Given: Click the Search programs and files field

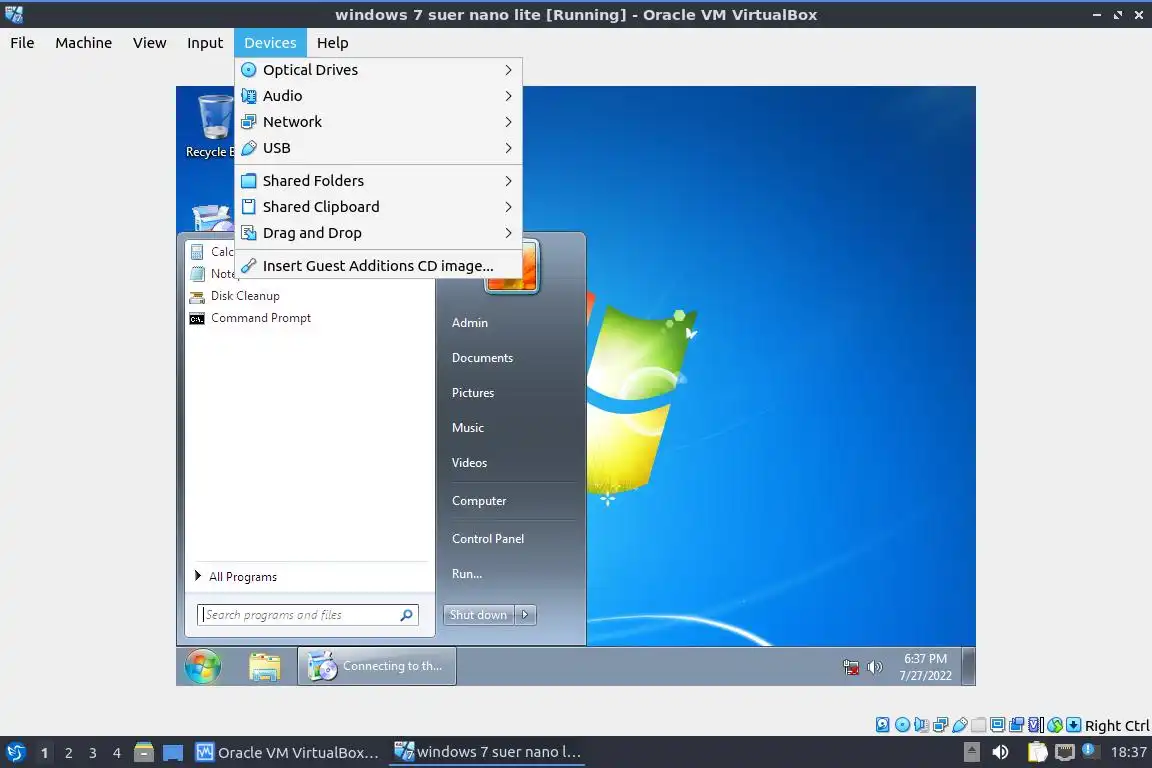Looking at the screenshot, I should tap(307, 614).
